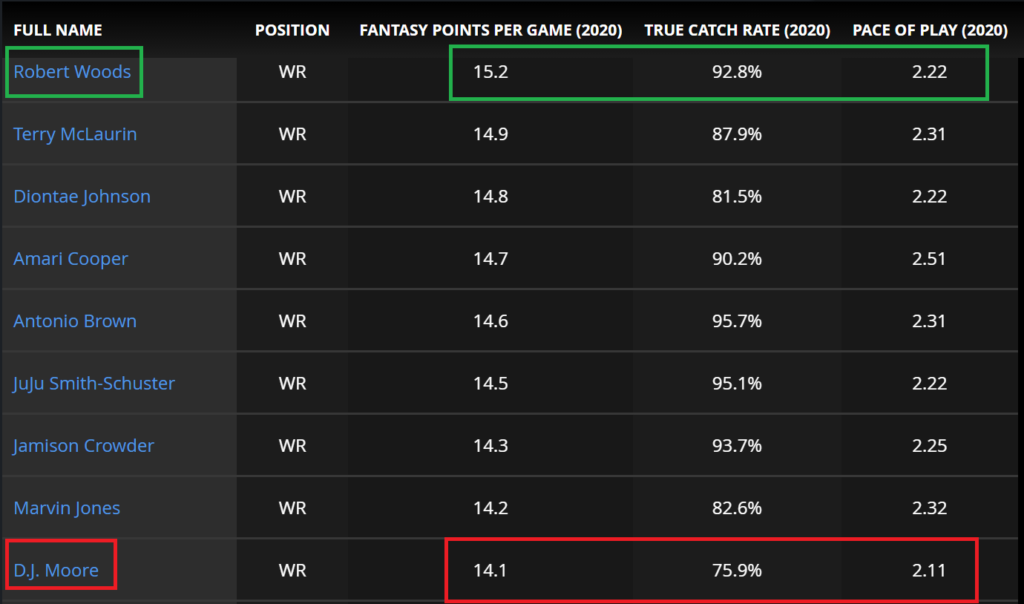Image resolution: width=1024 pixels, height=604 pixels.
Task: Select the Jamison Crowder link
Action: pyautogui.click(x=83, y=445)
